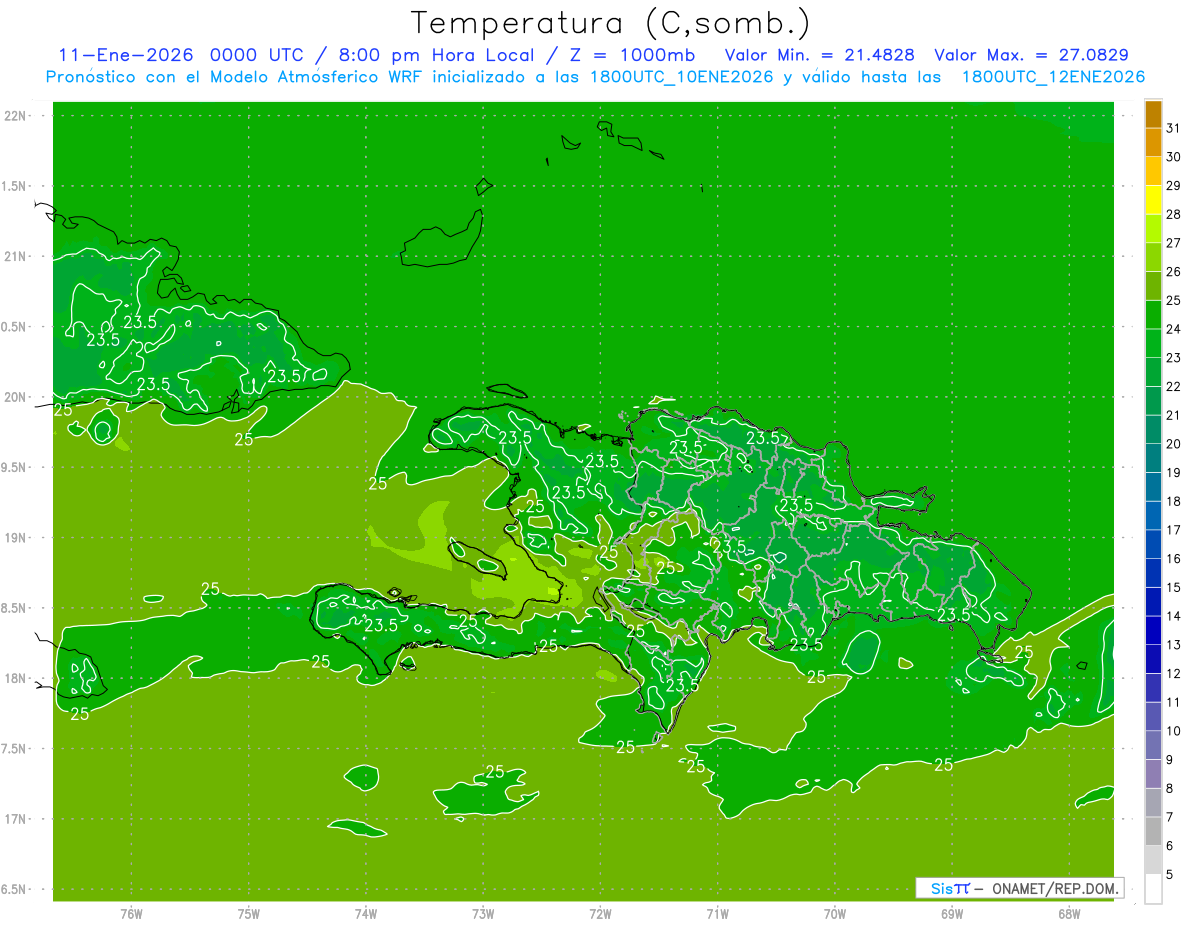
Task: Click the color bar label "30"
Action: pyautogui.click(x=1174, y=156)
